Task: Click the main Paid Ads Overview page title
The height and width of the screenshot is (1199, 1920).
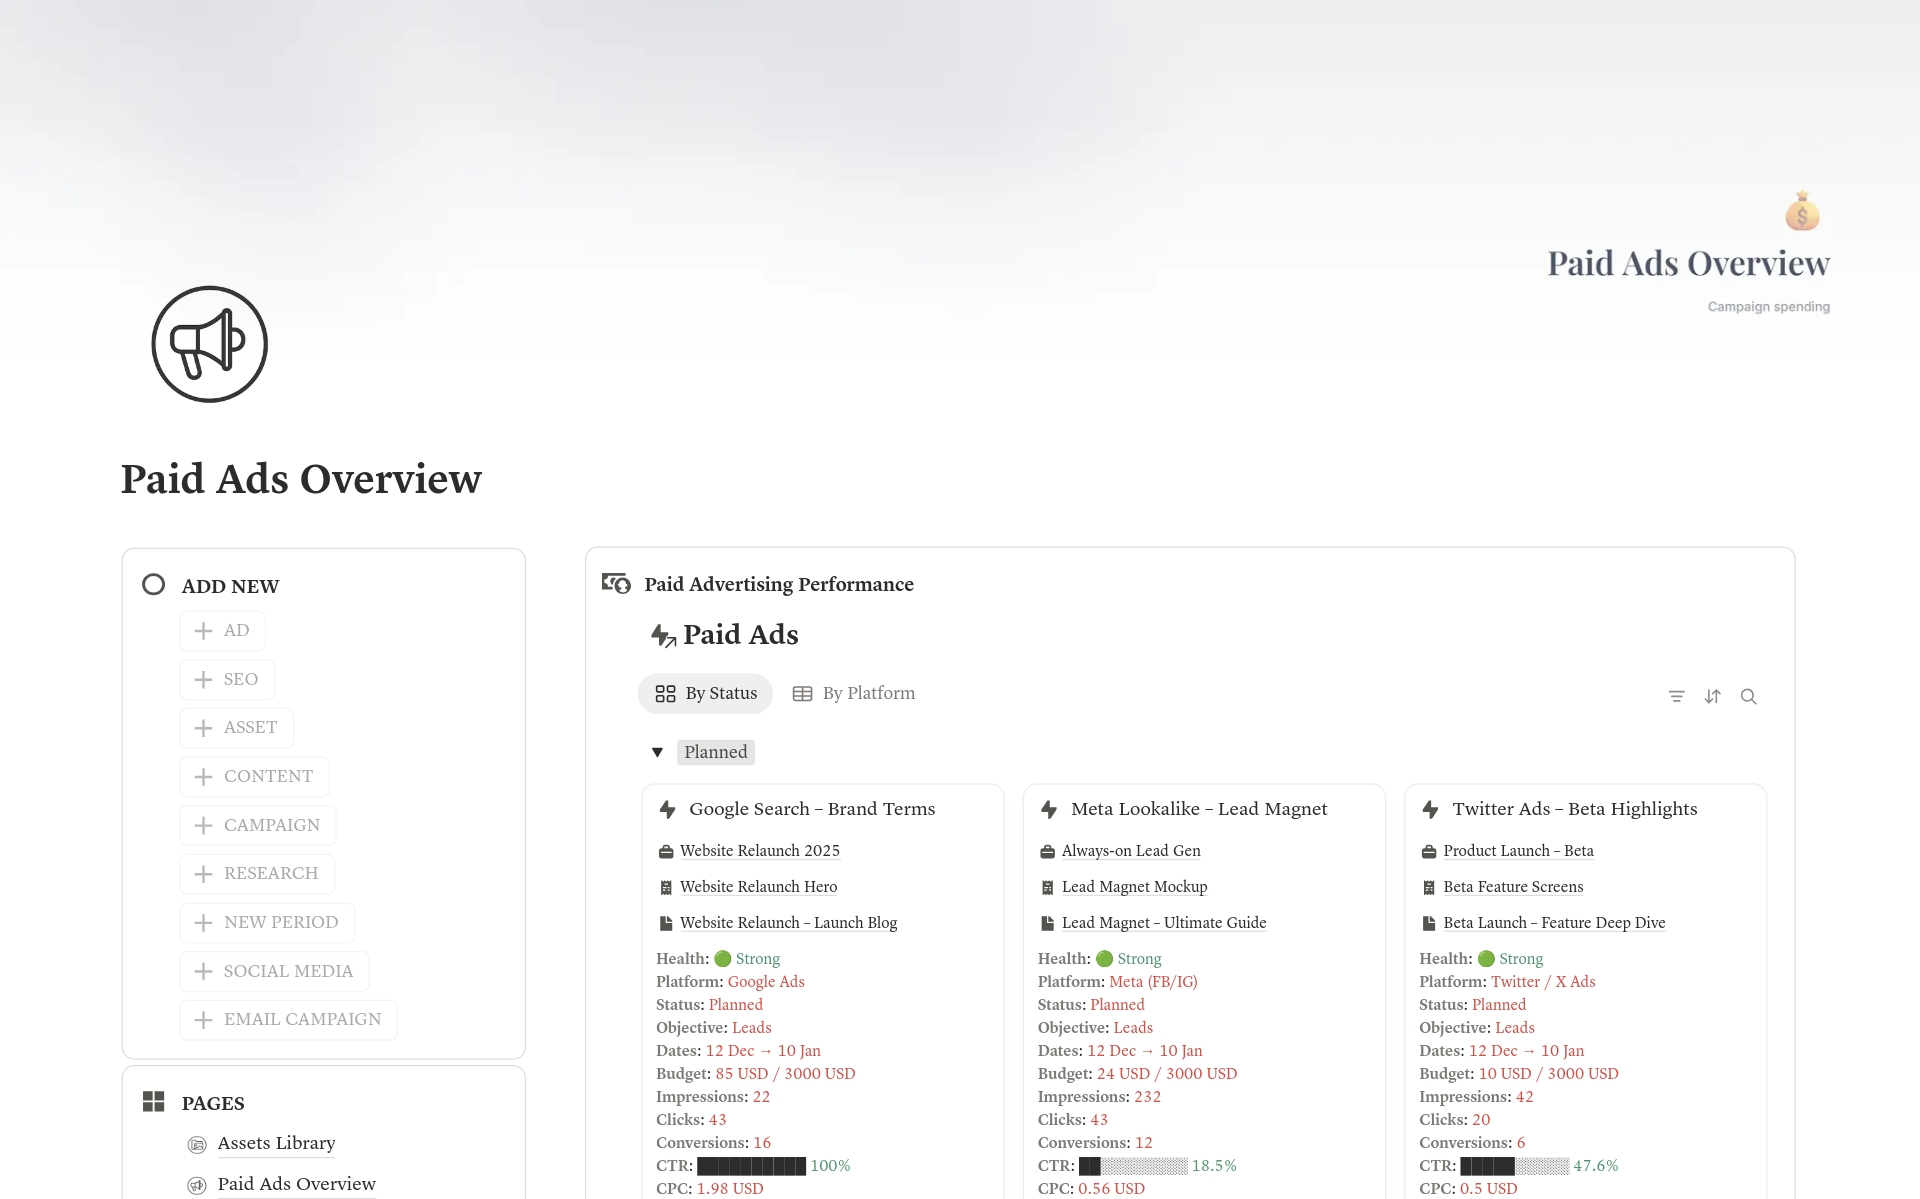Action: 301,479
